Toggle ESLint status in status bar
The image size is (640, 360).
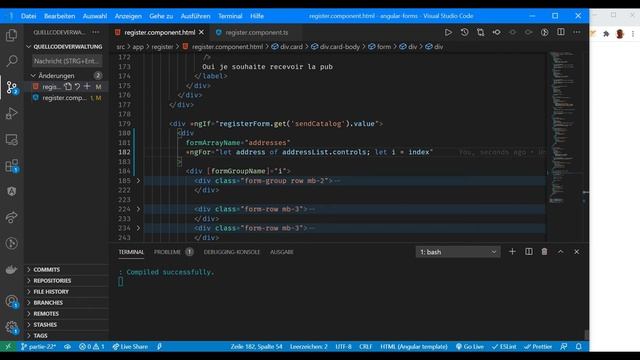point(504,347)
